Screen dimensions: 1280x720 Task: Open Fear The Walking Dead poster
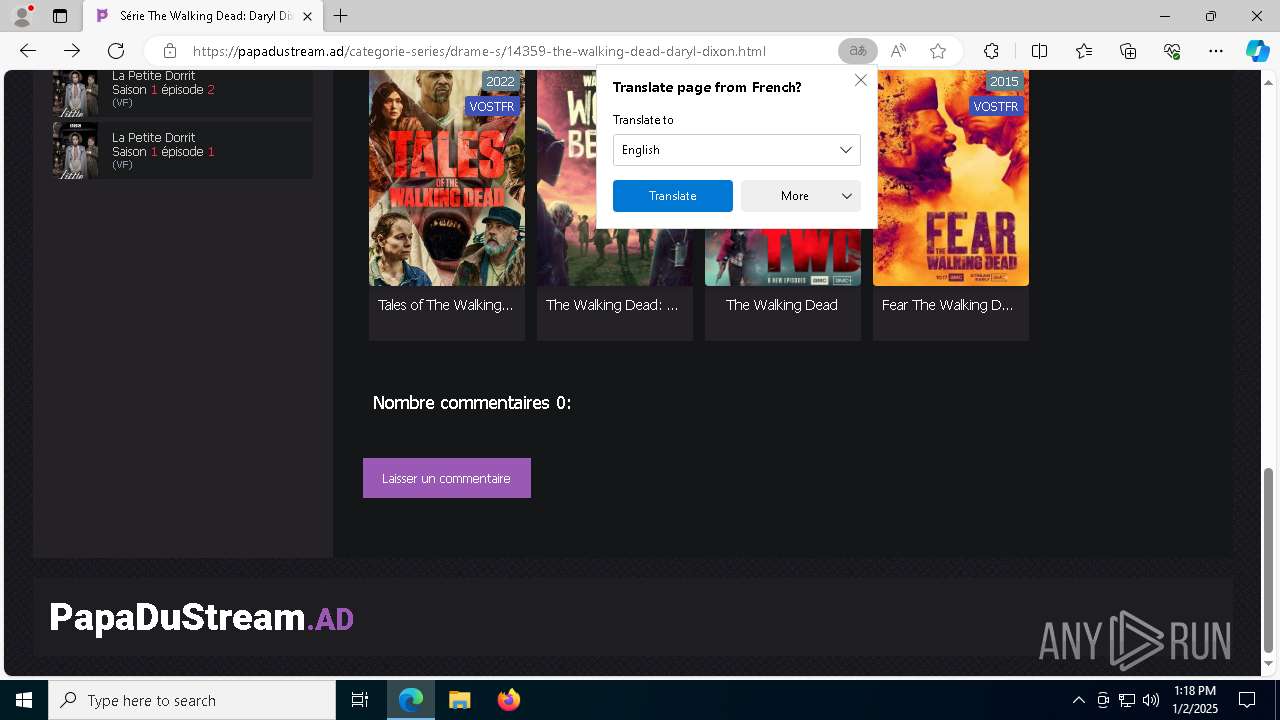[x=951, y=178]
